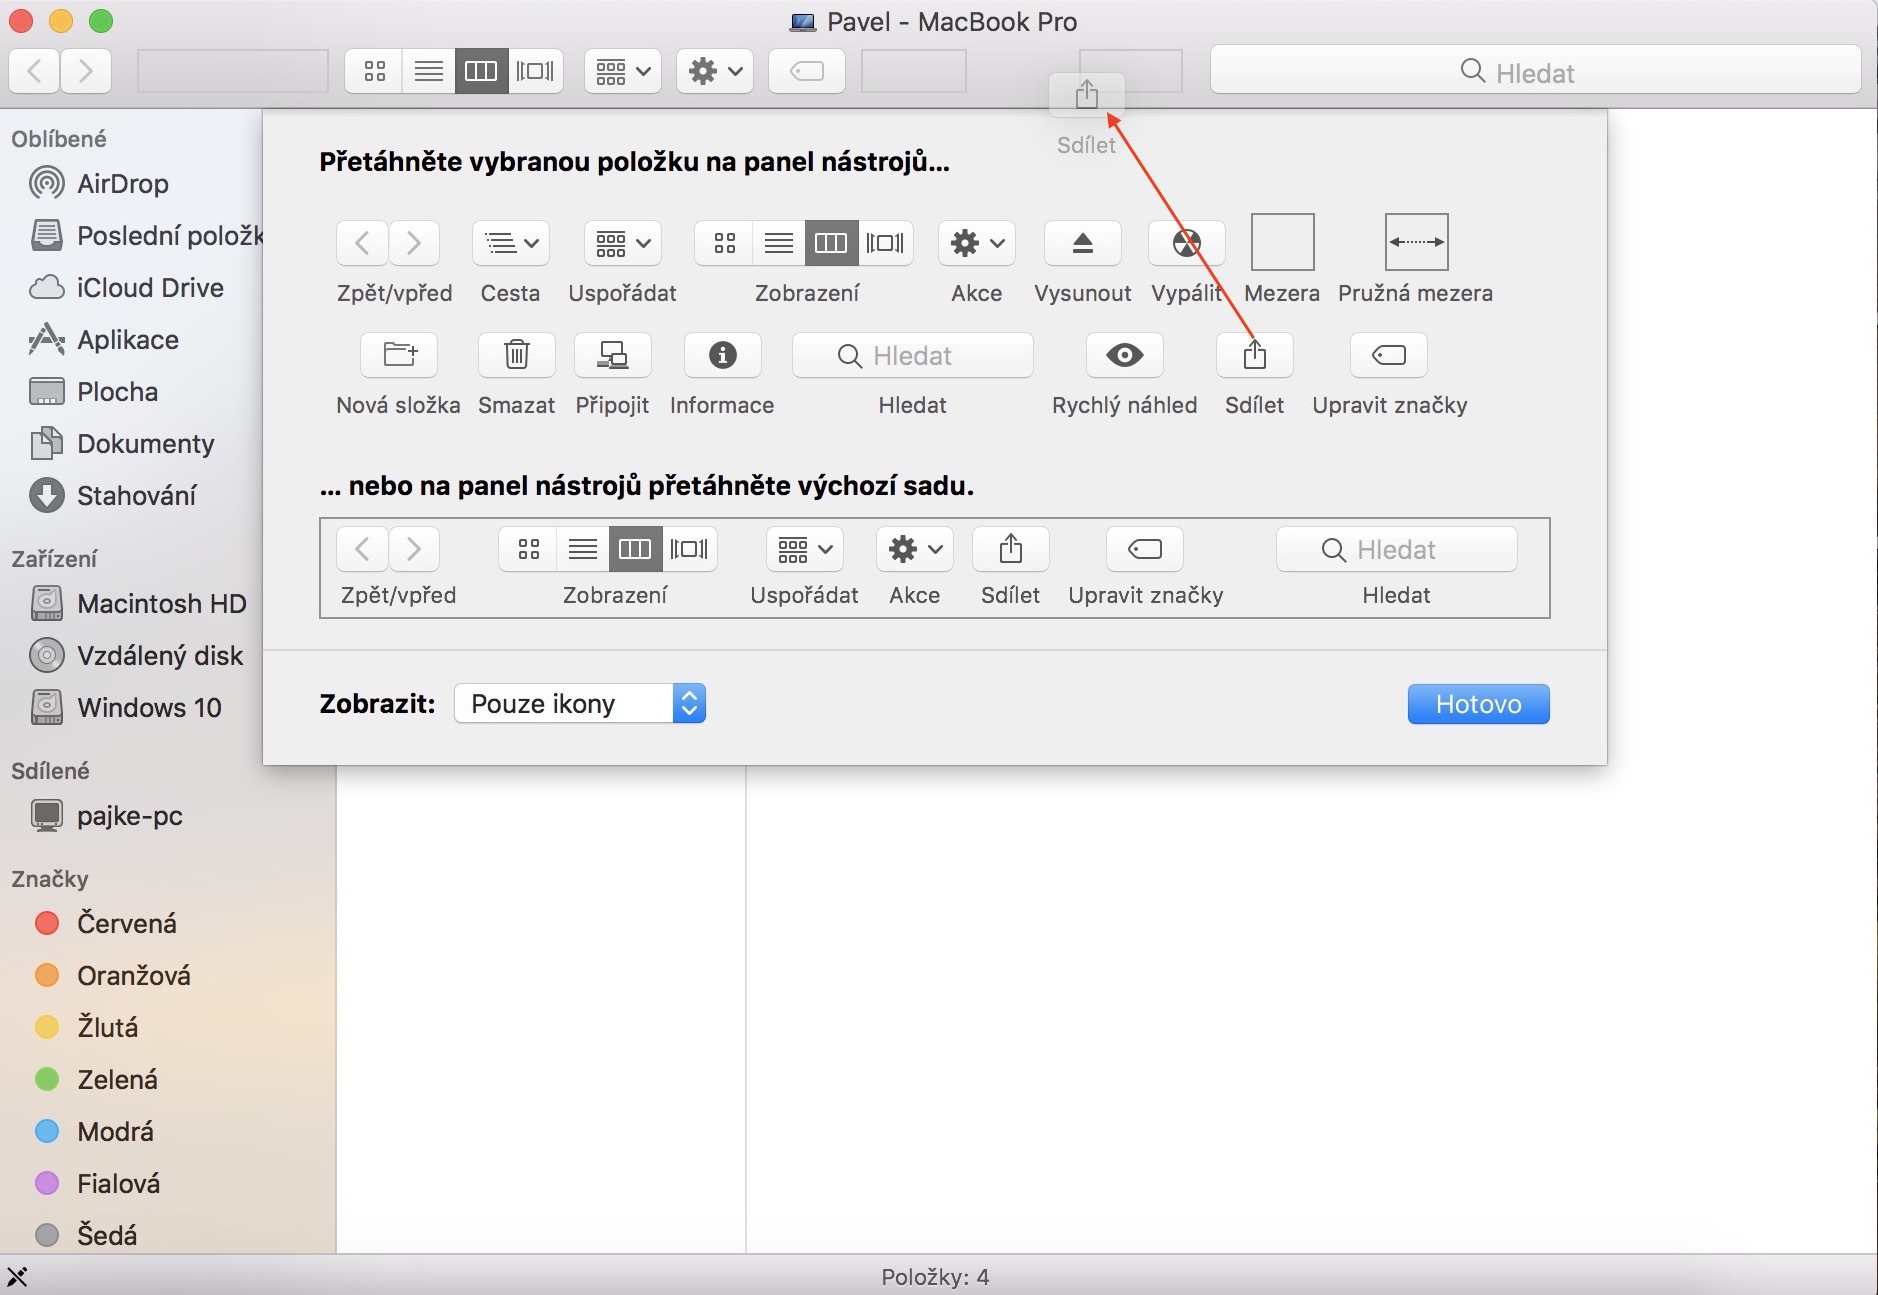Click the Vypálit burn icon
This screenshot has height=1295, width=1878.
[1186, 243]
